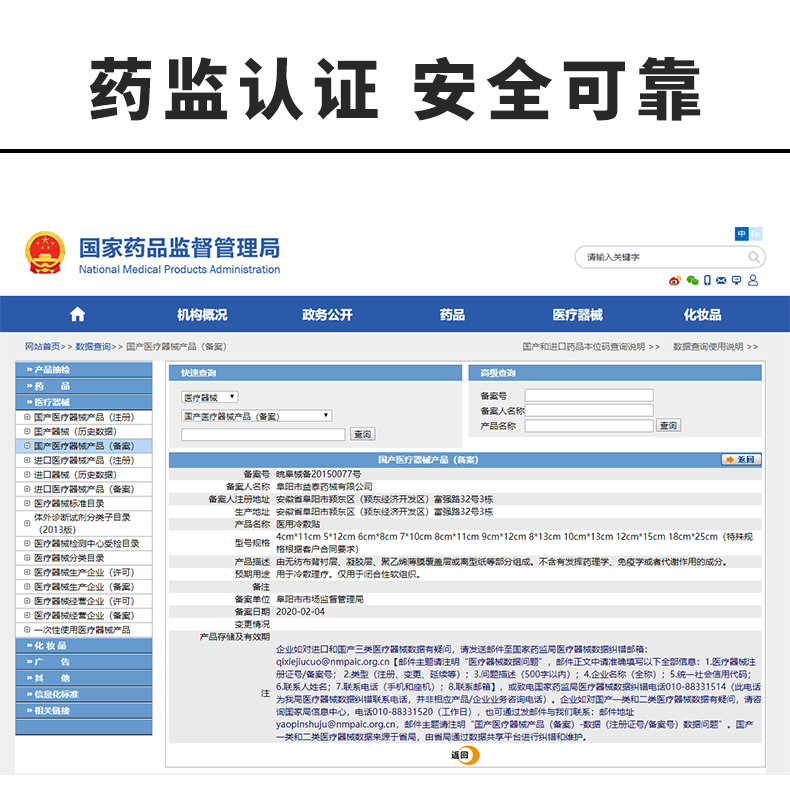Select 医疗器械生产企业（备案） item
Viewport: 790px width, 790px height.
click(84, 587)
